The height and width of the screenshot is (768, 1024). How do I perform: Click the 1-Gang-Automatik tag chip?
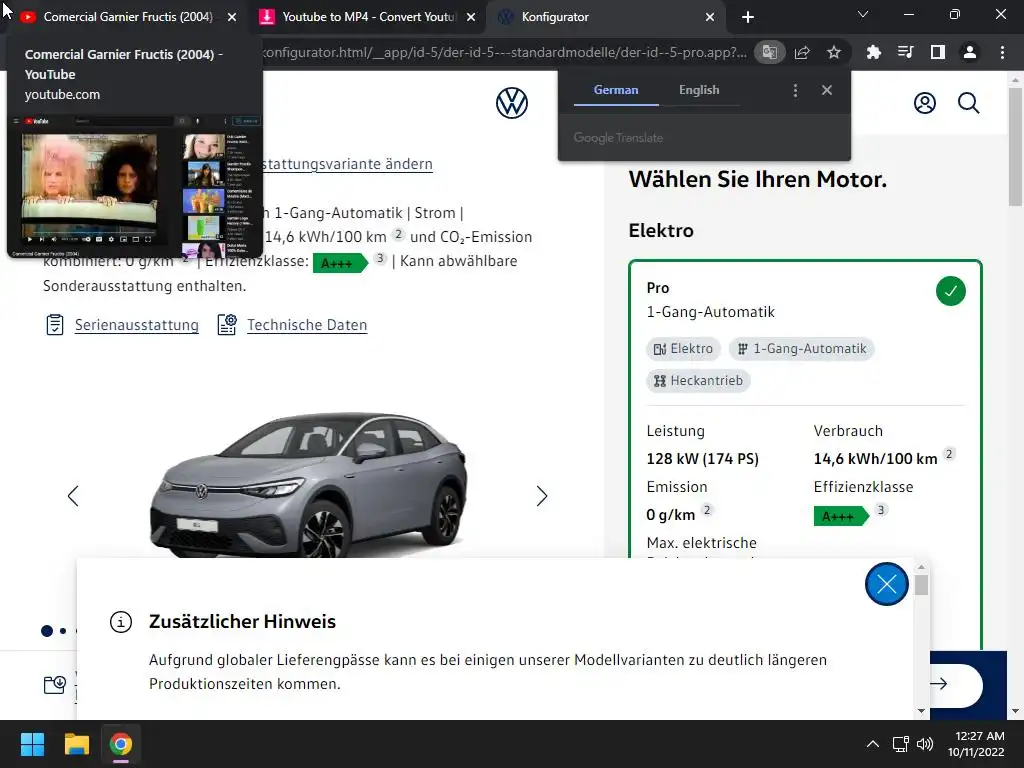pos(802,349)
